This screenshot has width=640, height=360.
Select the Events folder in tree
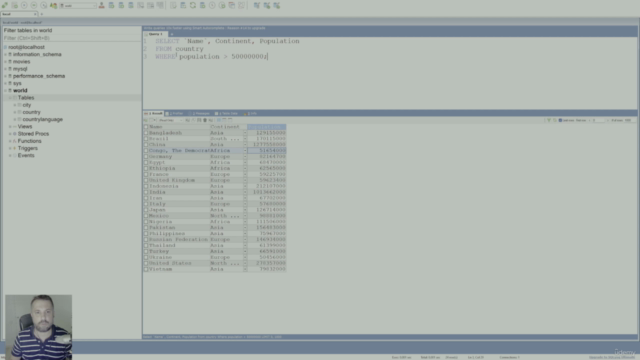26,156
